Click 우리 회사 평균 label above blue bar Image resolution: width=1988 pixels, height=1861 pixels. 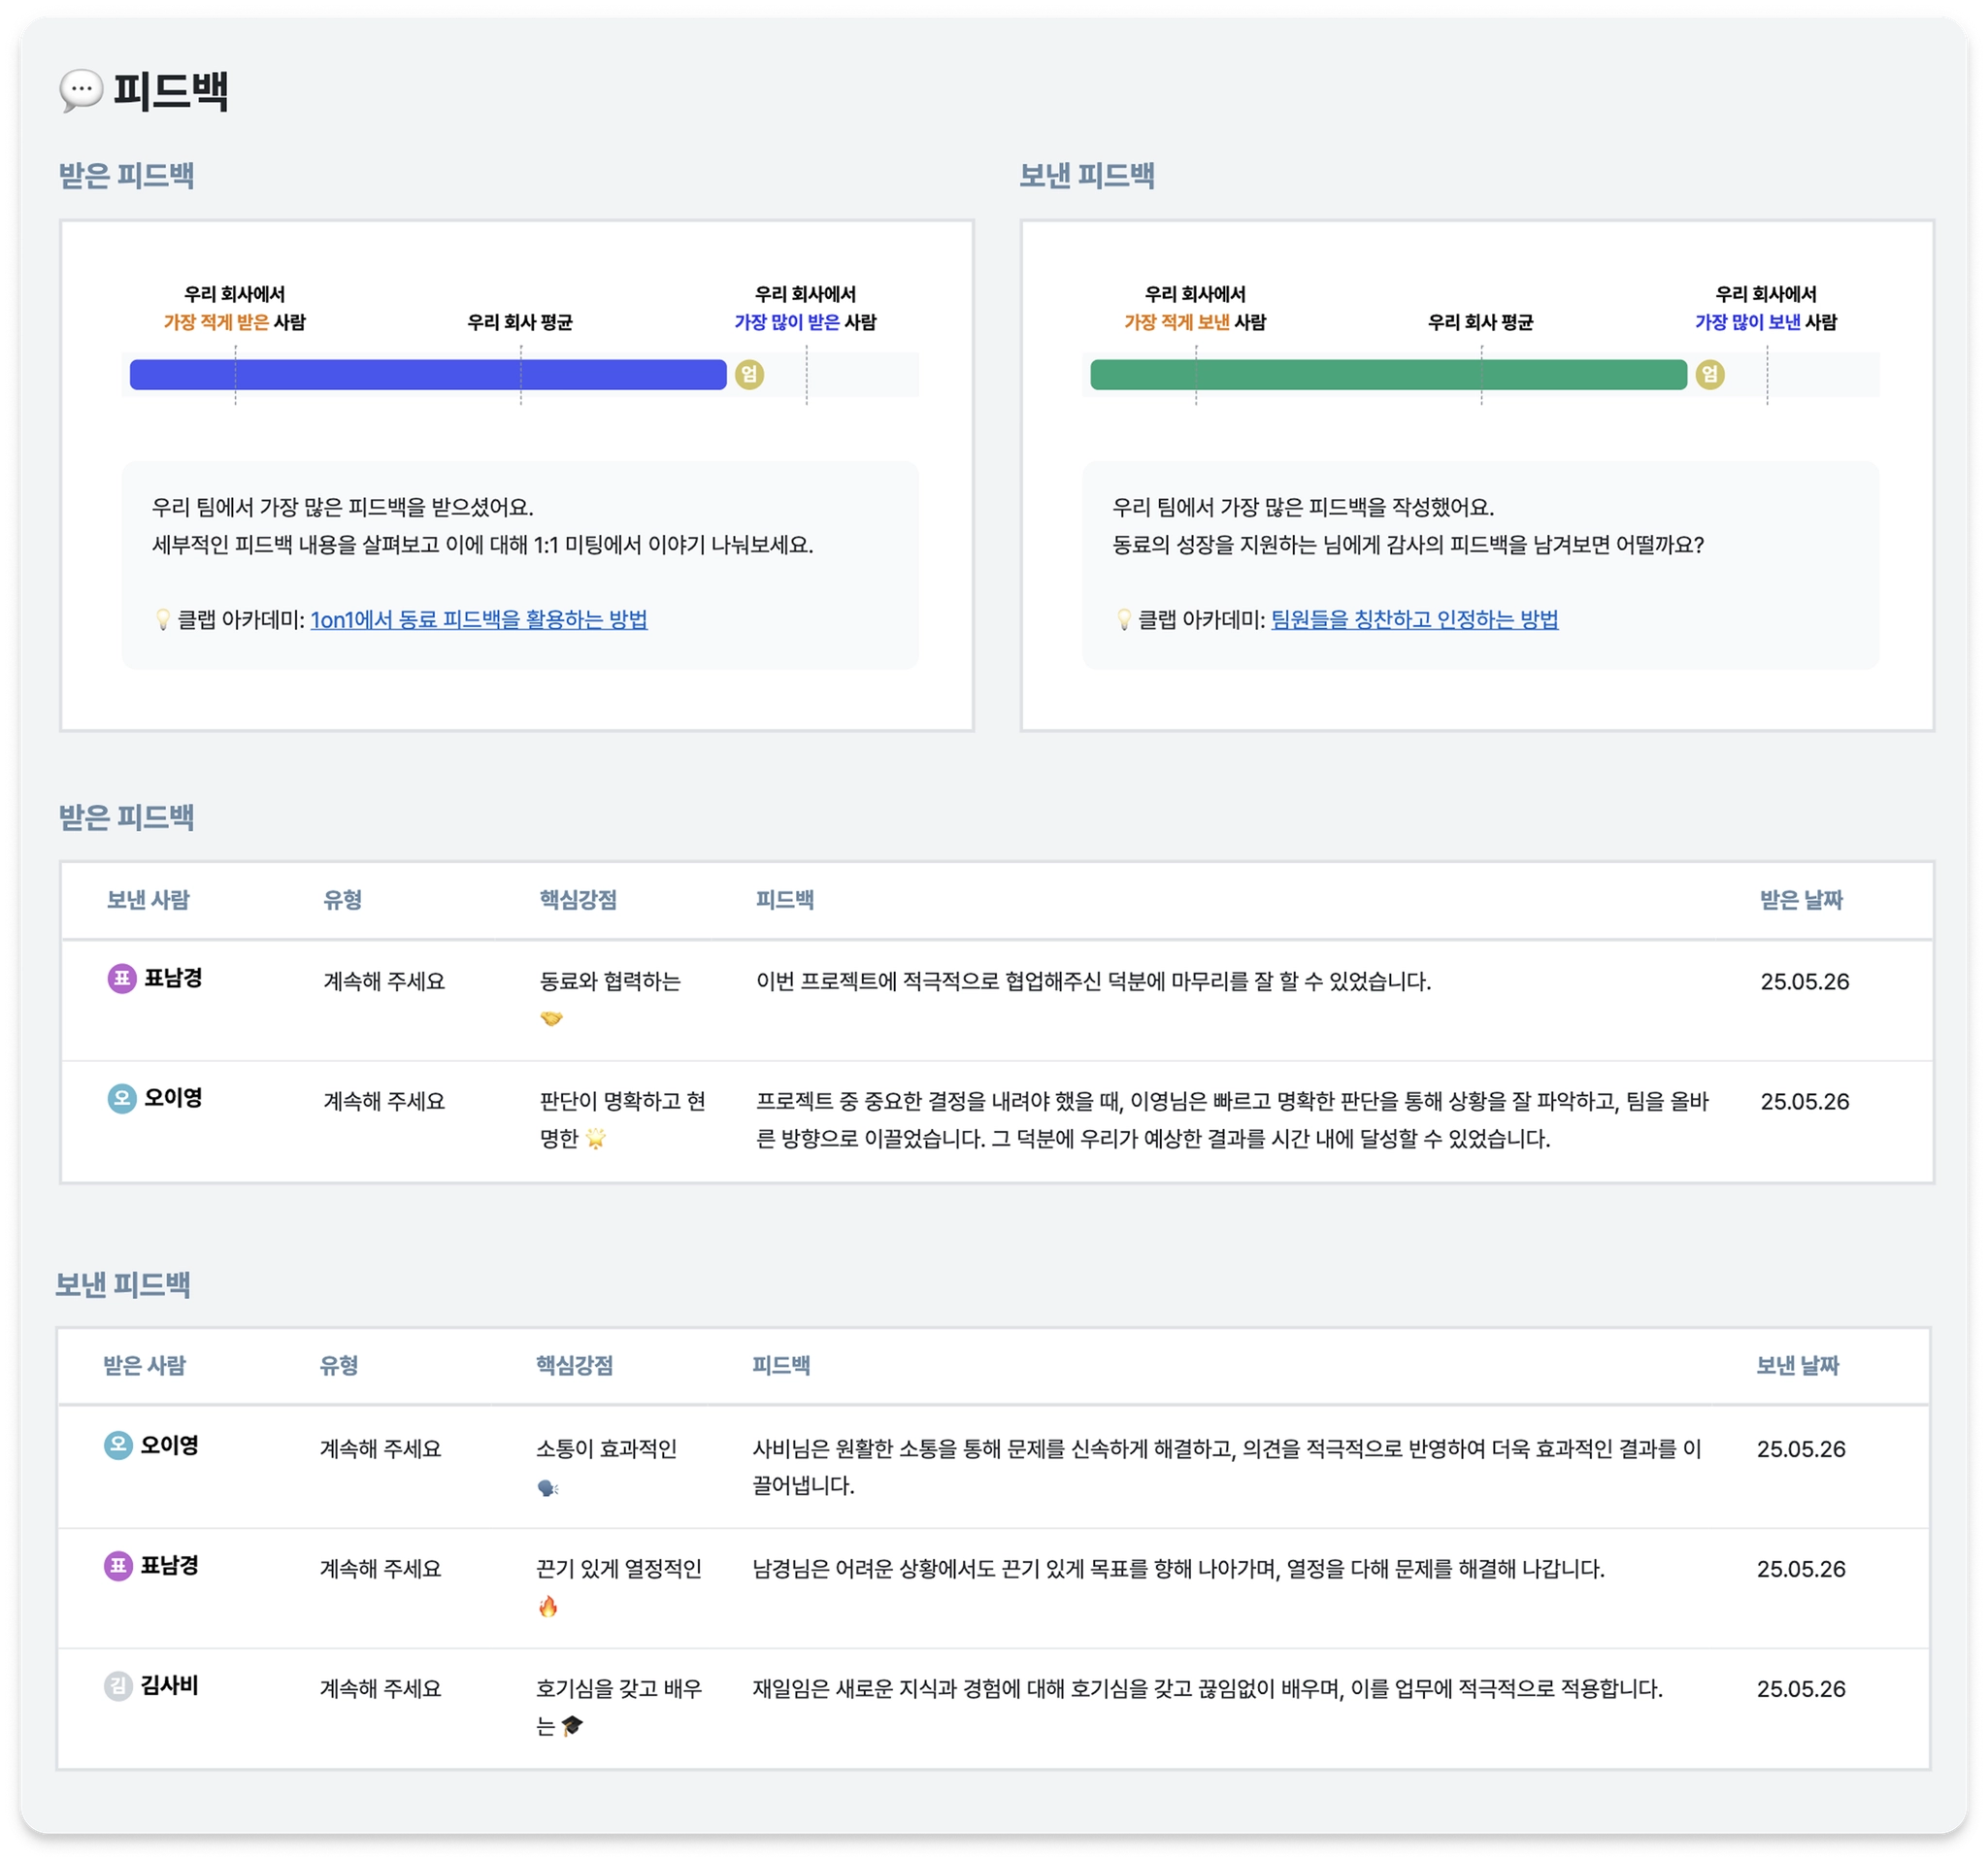(x=520, y=322)
